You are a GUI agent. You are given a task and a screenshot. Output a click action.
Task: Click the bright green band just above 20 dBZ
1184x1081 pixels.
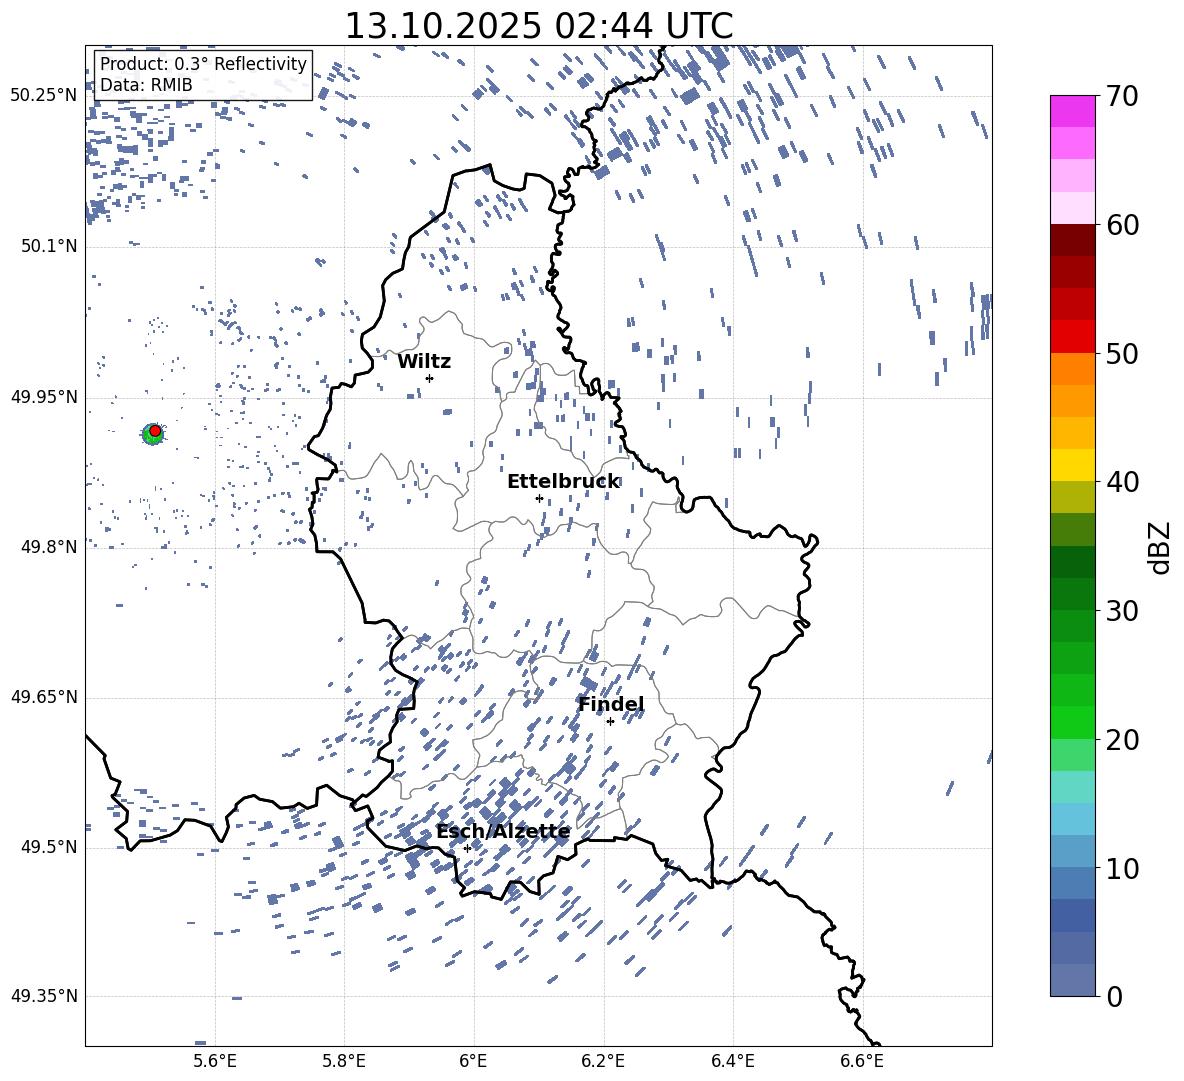pos(1072,722)
